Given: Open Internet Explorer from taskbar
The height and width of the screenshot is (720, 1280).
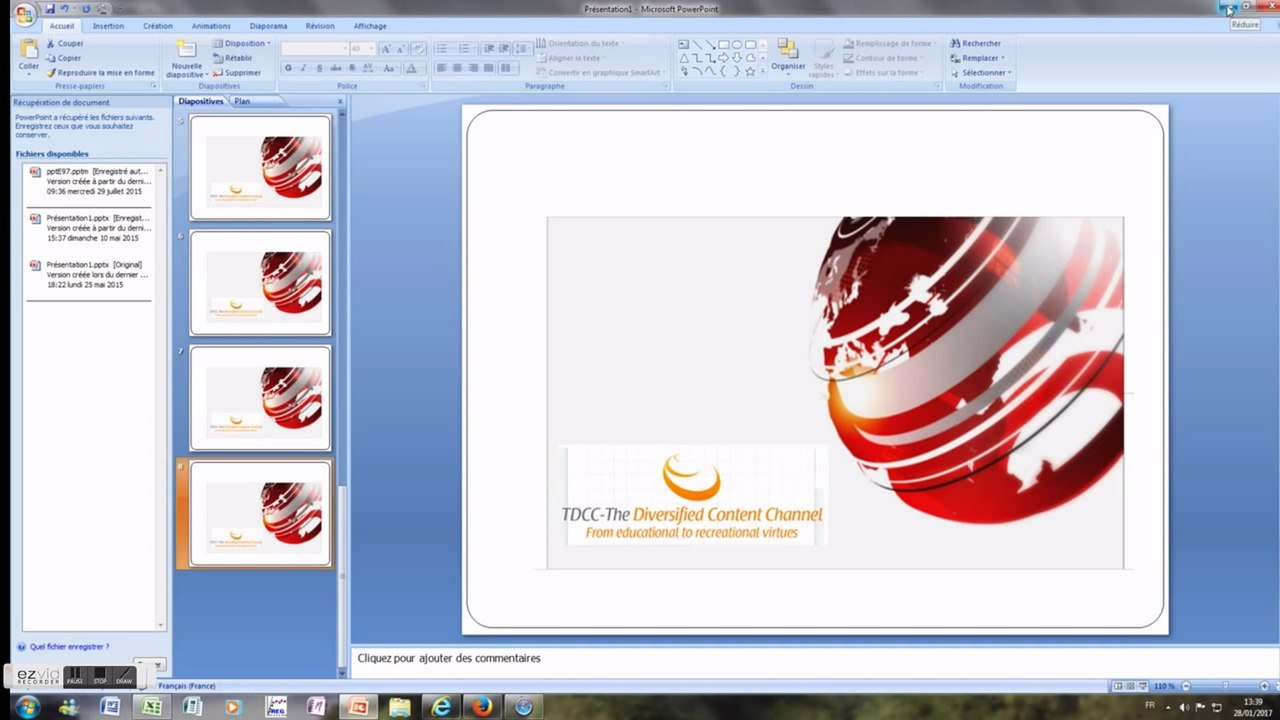Looking at the screenshot, I should click(x=440, y=706).
